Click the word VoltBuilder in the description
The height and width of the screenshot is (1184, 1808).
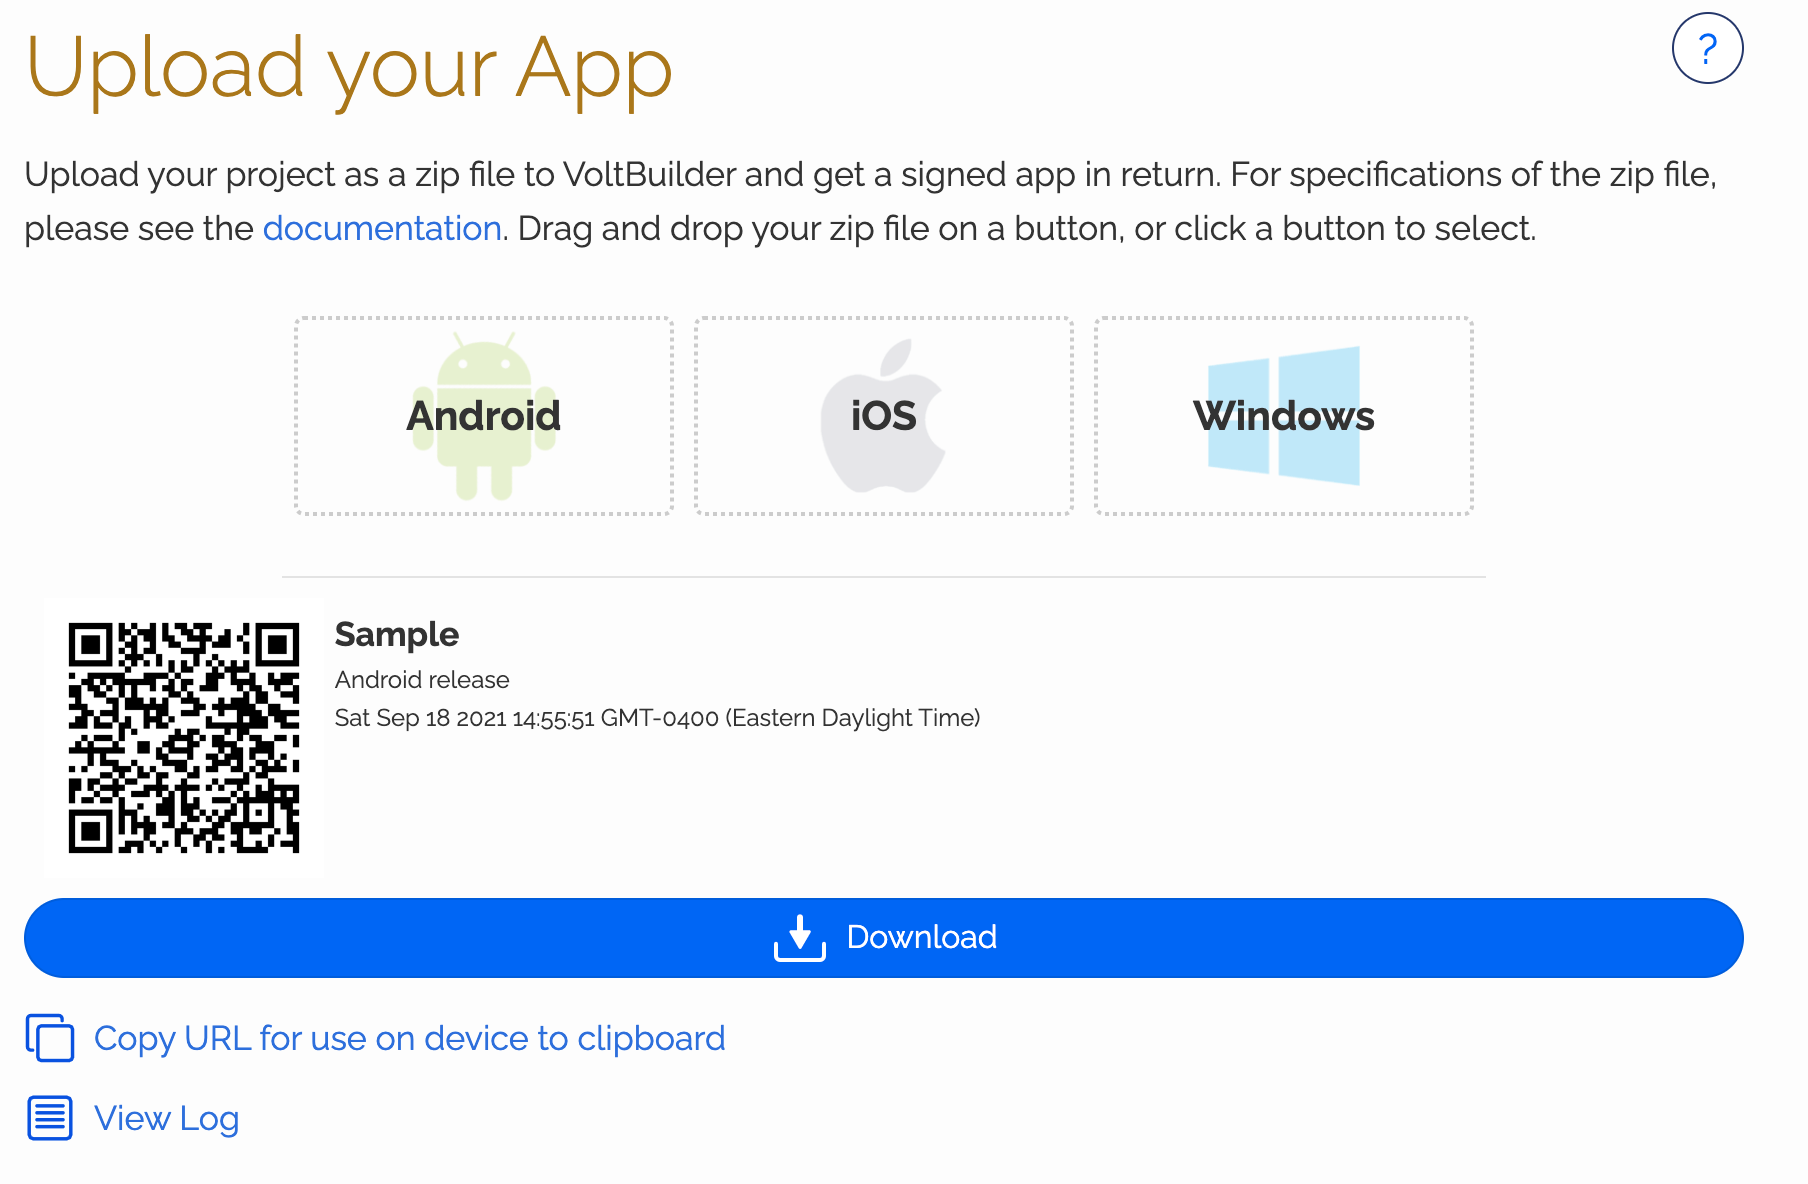tap(649, 175)
